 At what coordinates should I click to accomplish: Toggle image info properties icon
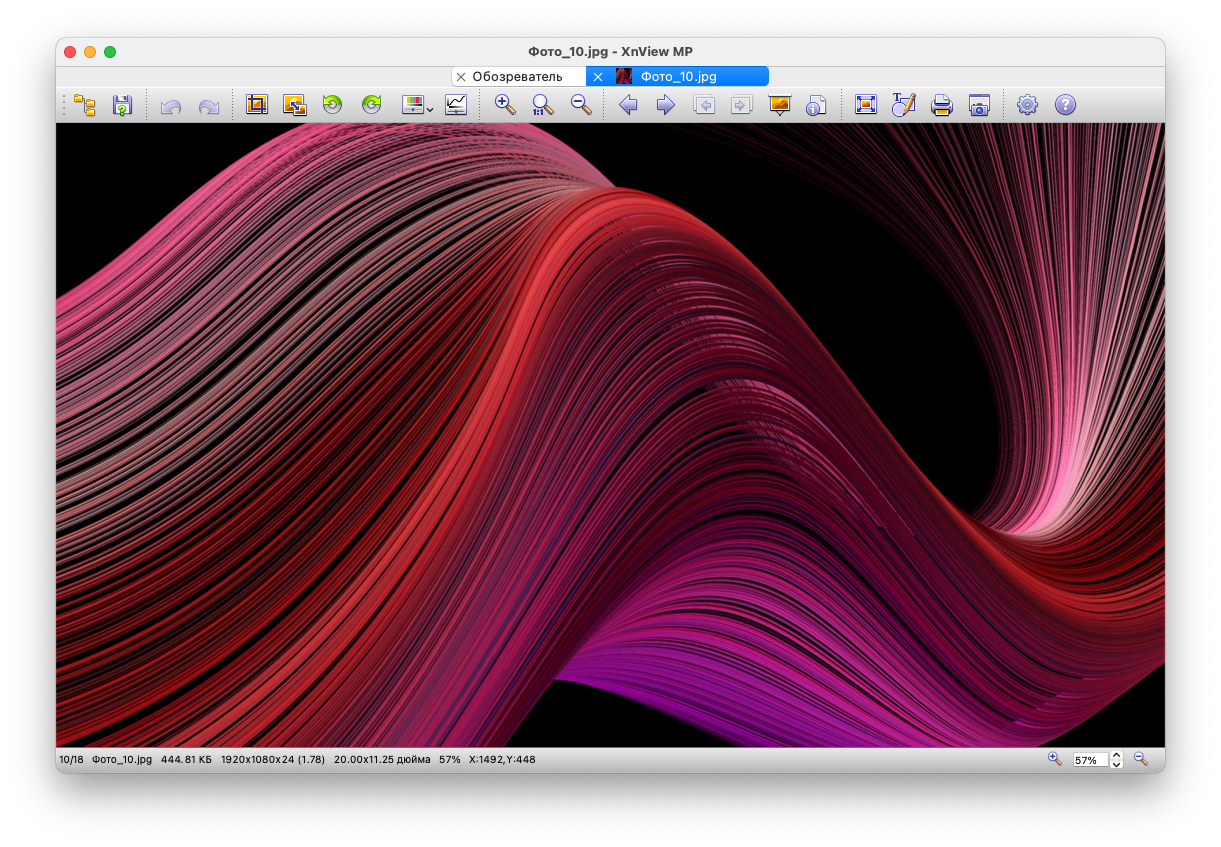[816, 105]
